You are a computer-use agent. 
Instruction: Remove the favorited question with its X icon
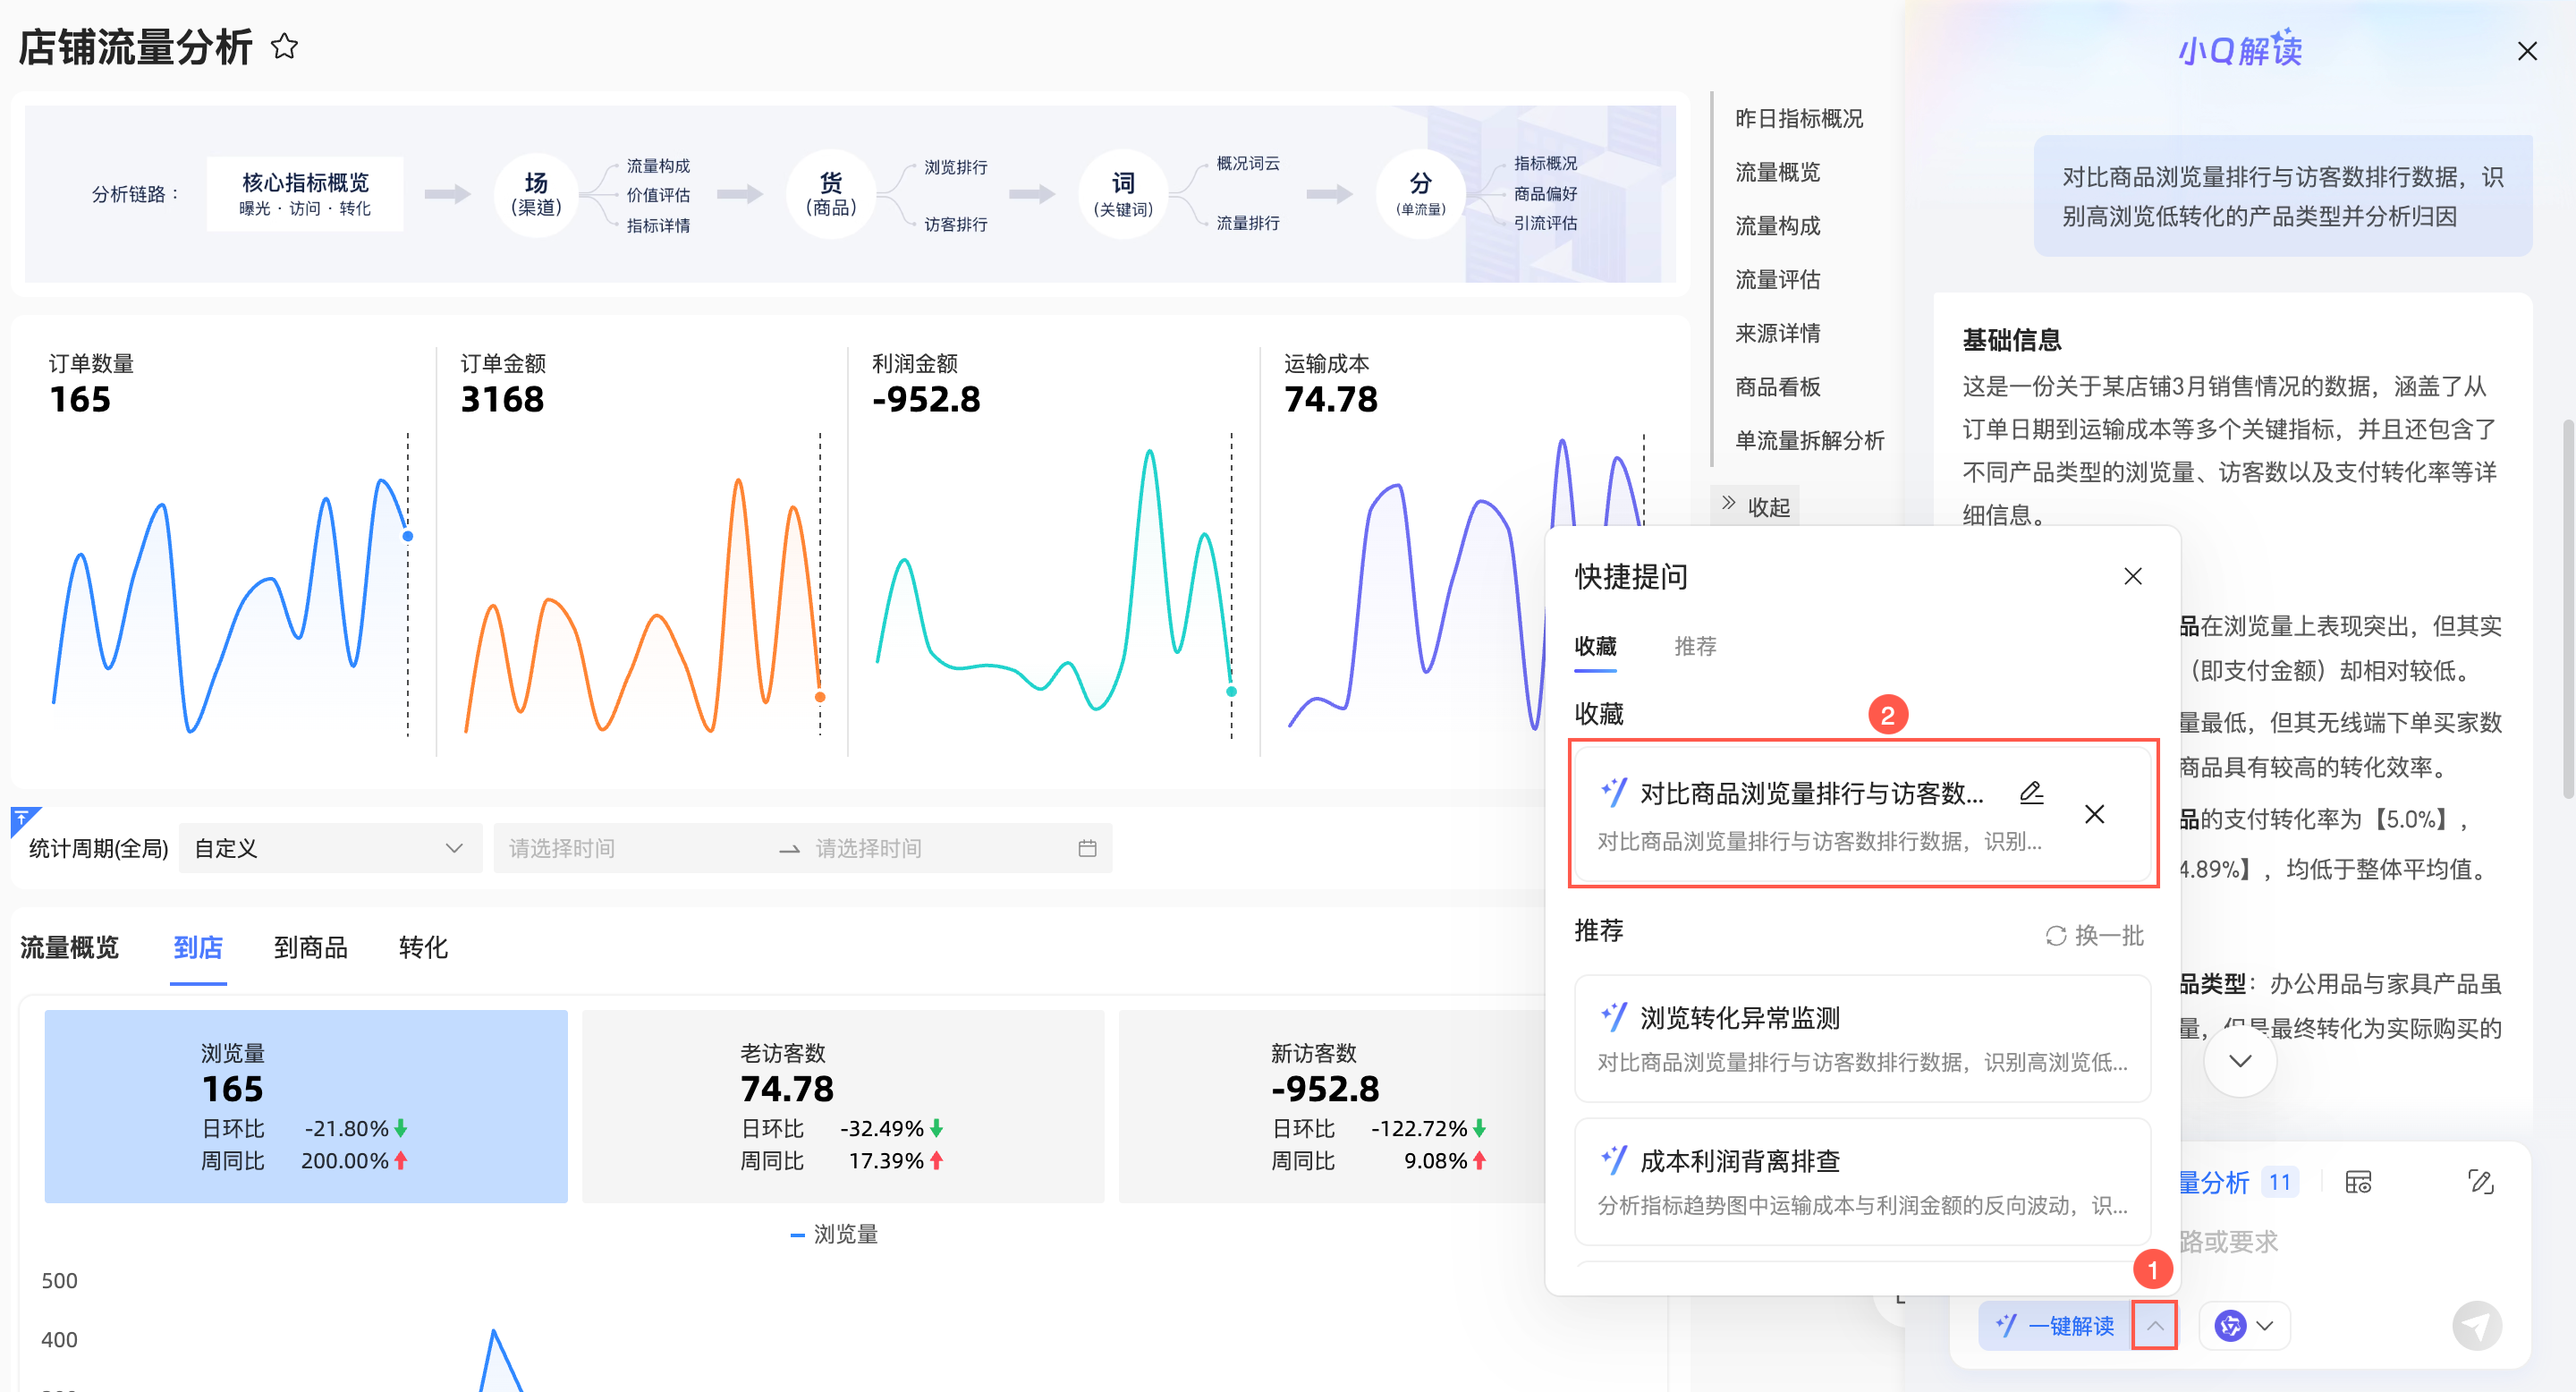(2094, 814)
